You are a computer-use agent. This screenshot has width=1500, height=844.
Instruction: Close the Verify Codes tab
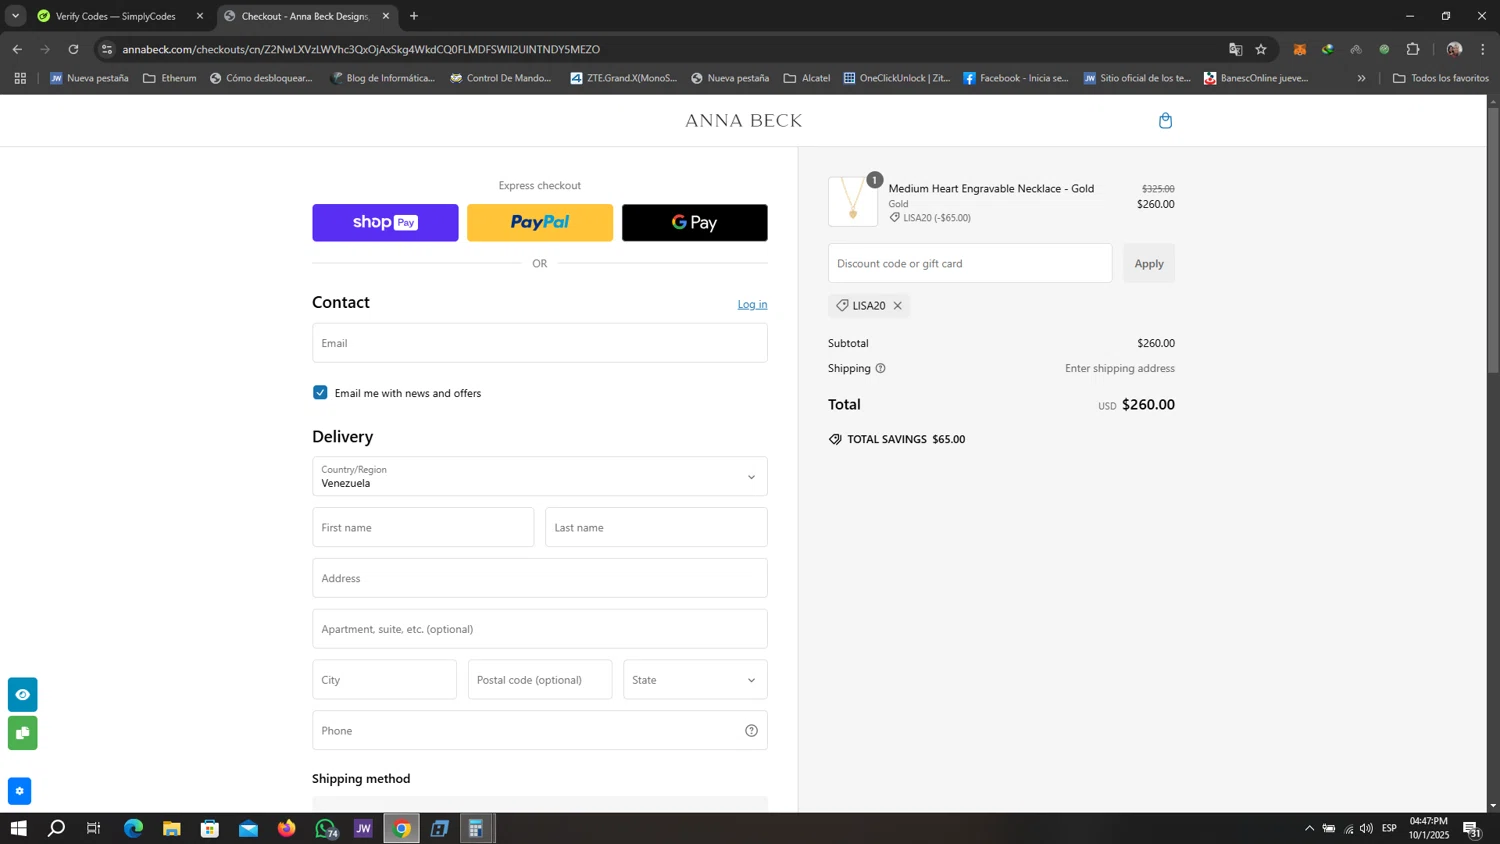coord(200,16)
